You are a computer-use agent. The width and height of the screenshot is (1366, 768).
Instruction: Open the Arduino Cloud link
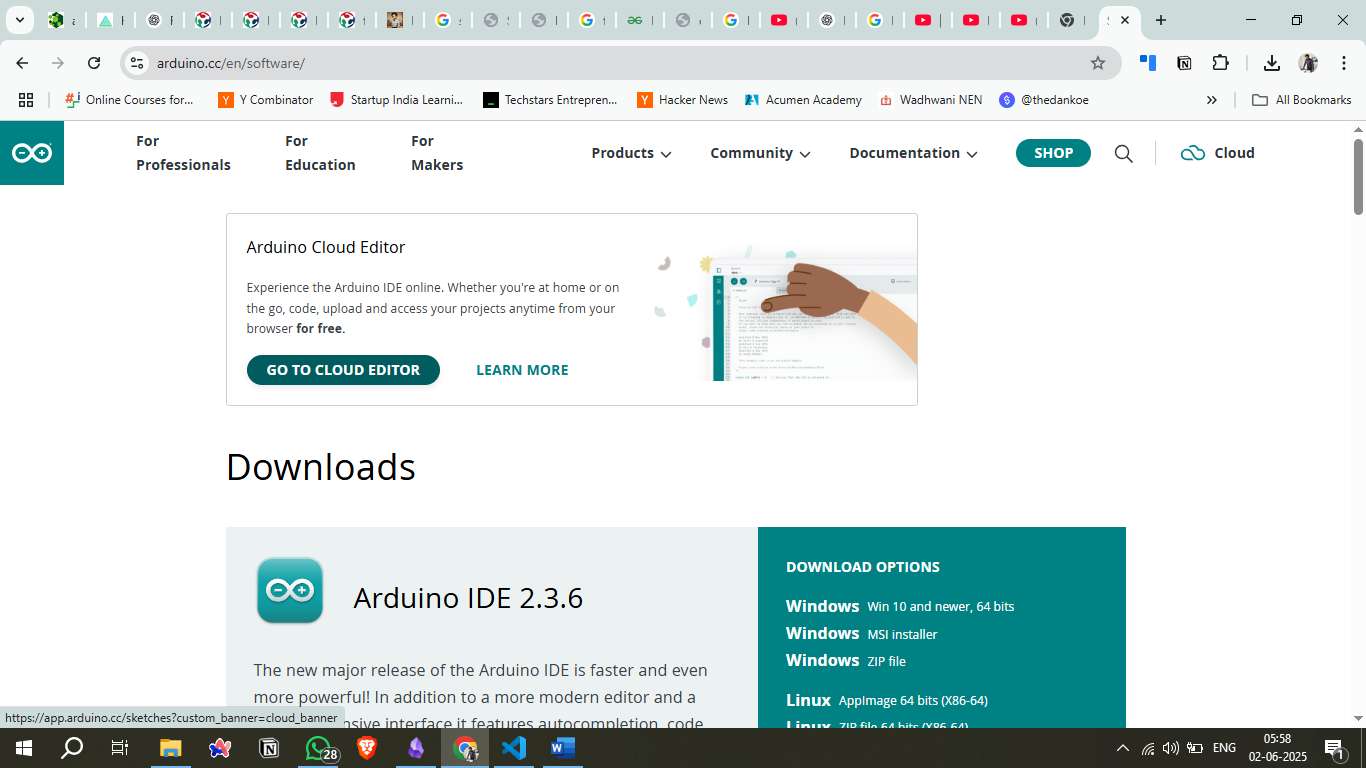[1217, 153]
